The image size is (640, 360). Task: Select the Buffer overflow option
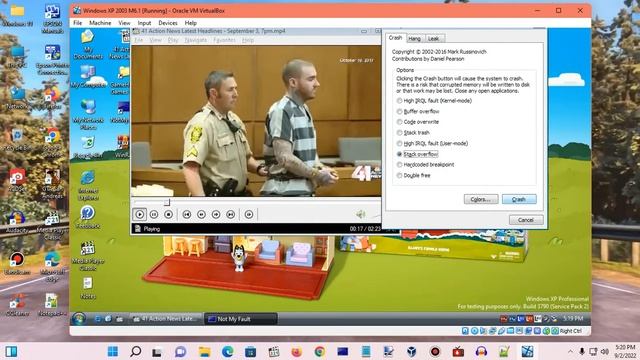(418, 111)
